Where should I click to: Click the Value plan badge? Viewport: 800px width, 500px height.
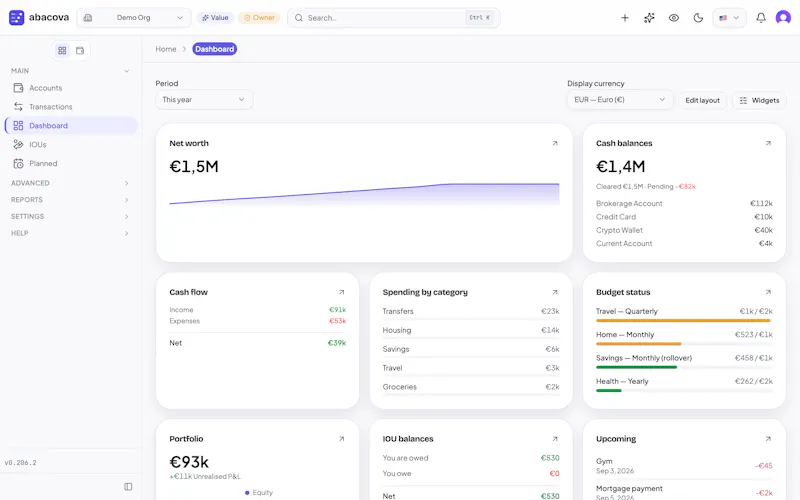click(215, 18)
